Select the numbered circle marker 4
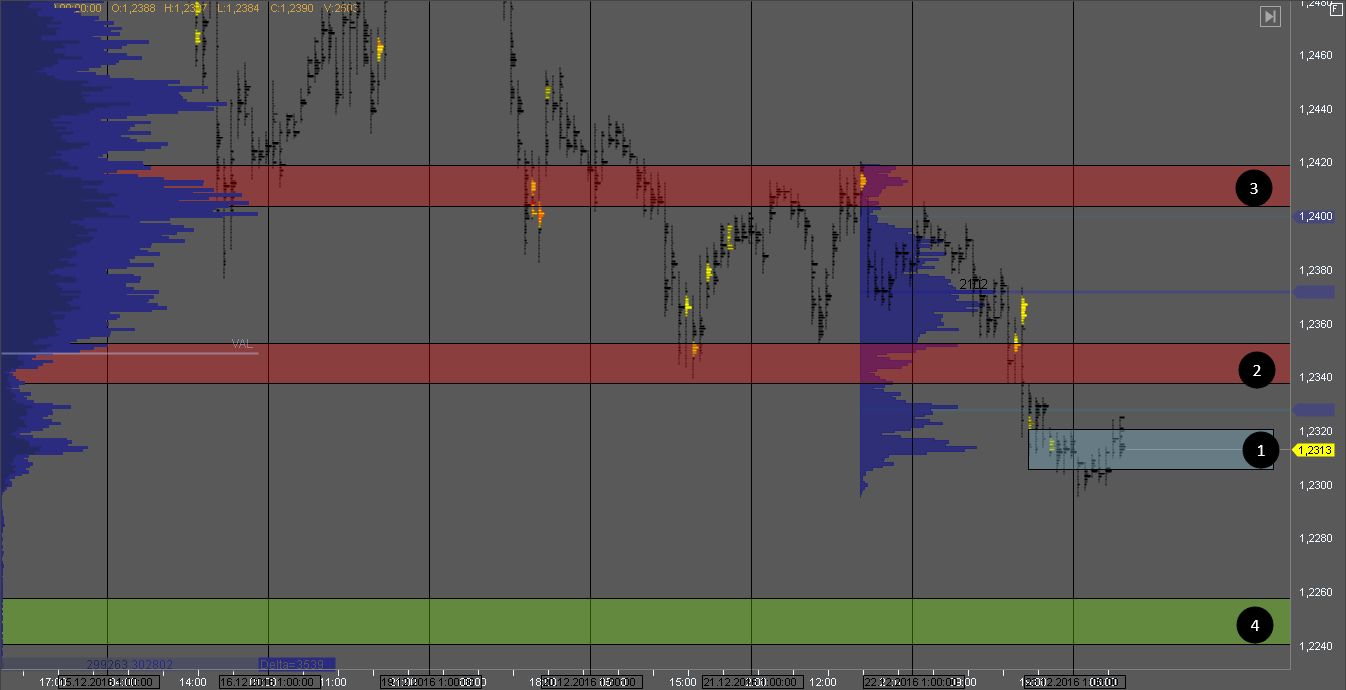This screenshot has width=1346, height=690. coord(1253,626)
